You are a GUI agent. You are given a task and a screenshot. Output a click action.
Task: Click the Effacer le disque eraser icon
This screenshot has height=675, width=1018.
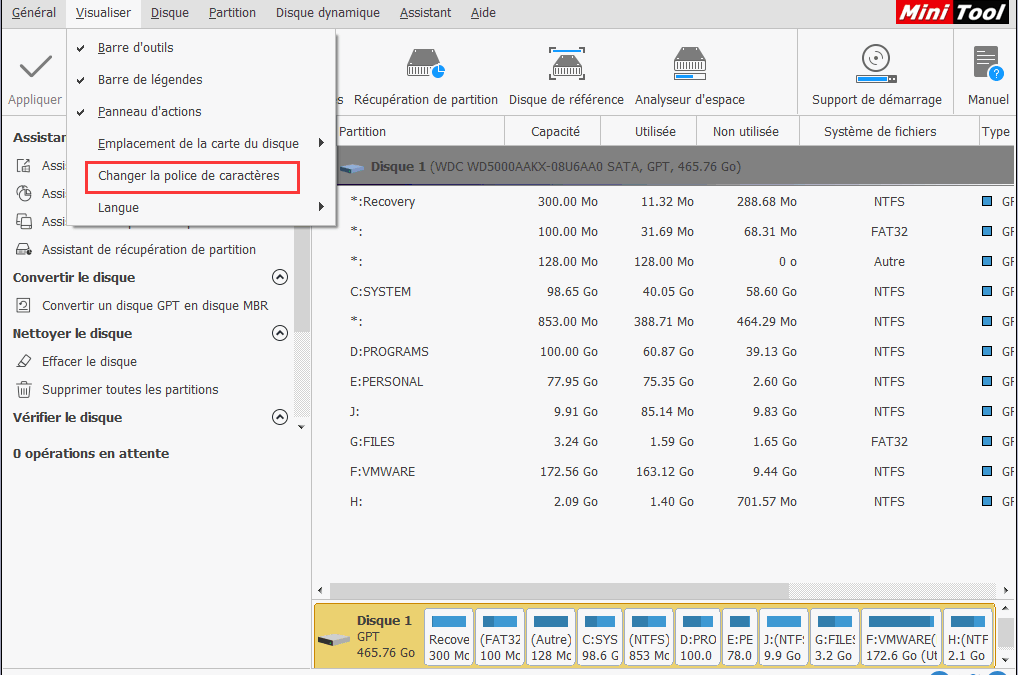pos(24,362)
